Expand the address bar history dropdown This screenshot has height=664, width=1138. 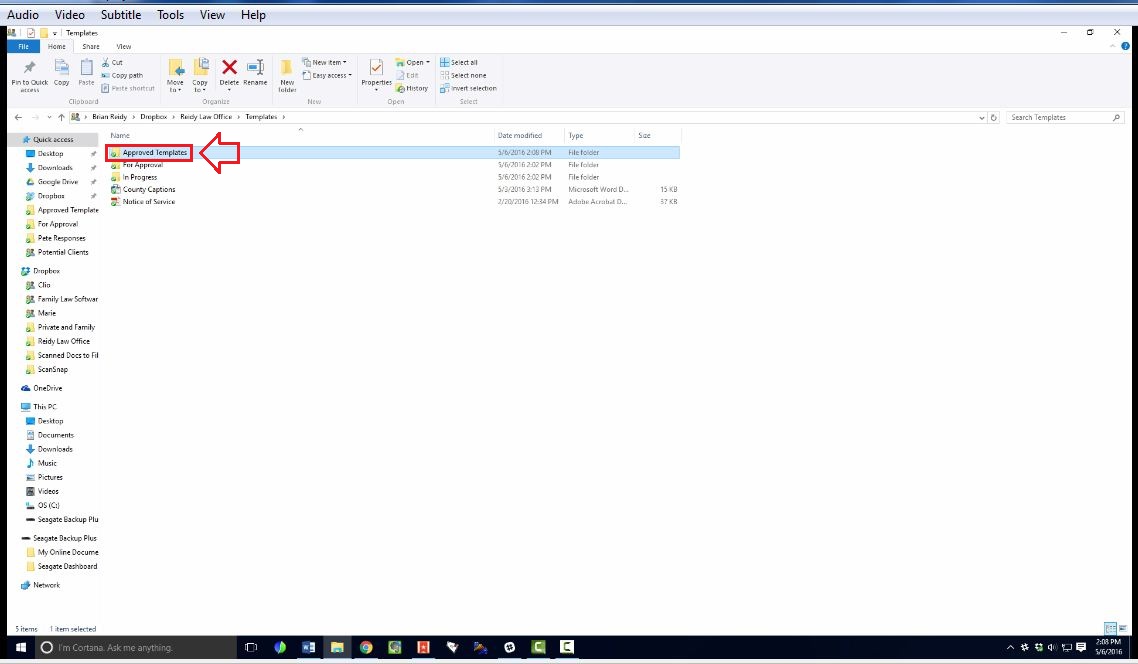click(x=982, y=118)
